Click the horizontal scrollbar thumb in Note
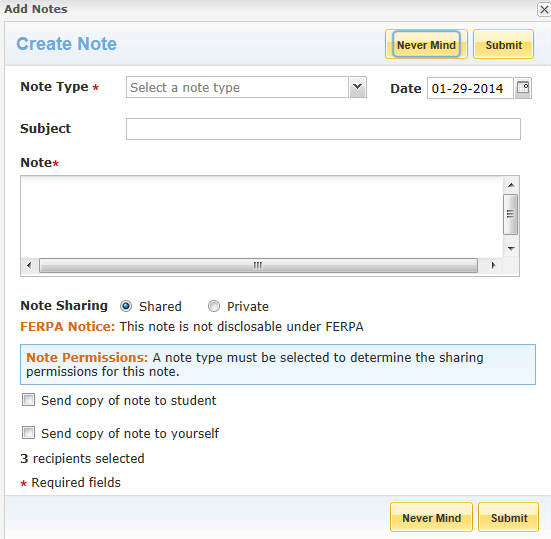 (258, 265)
